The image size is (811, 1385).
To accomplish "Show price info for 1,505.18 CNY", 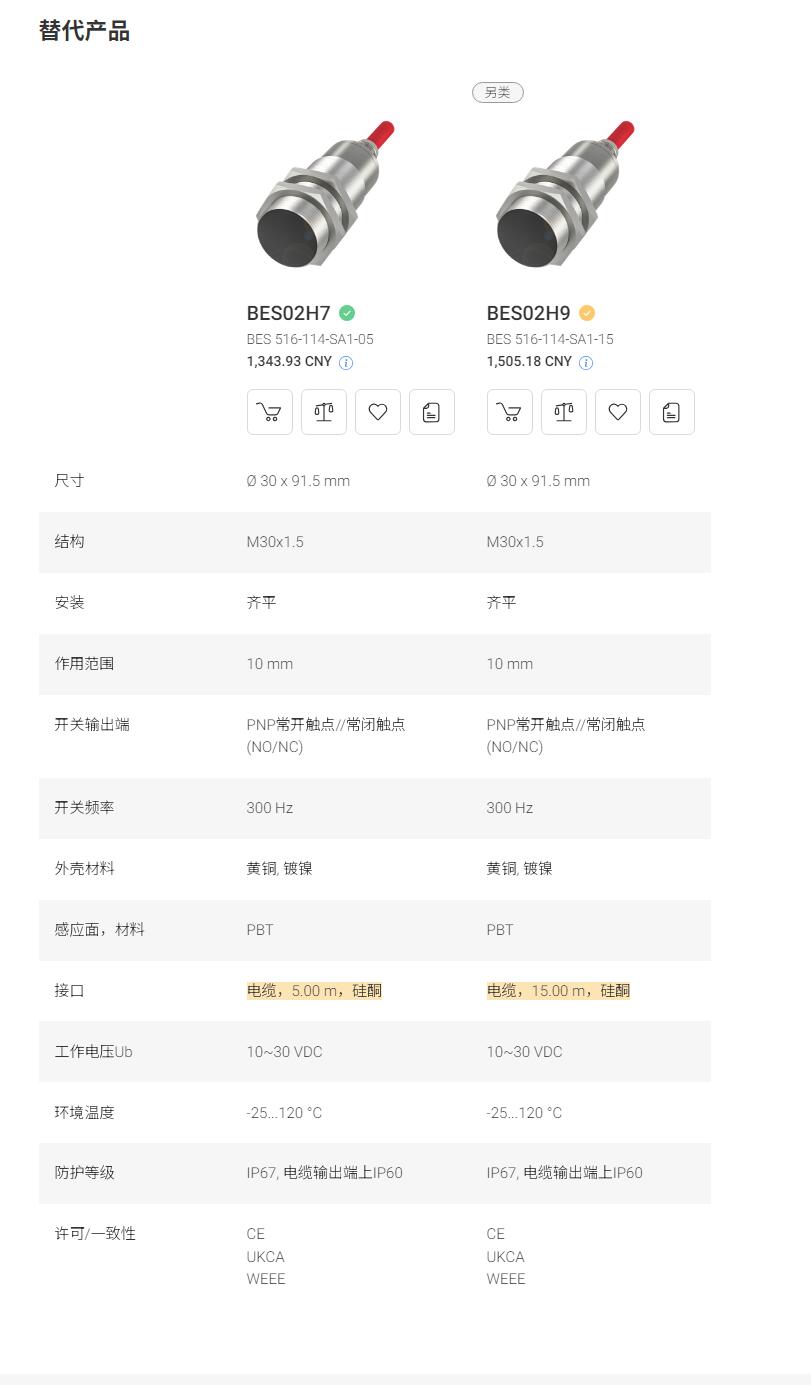I will pos(586,363).
